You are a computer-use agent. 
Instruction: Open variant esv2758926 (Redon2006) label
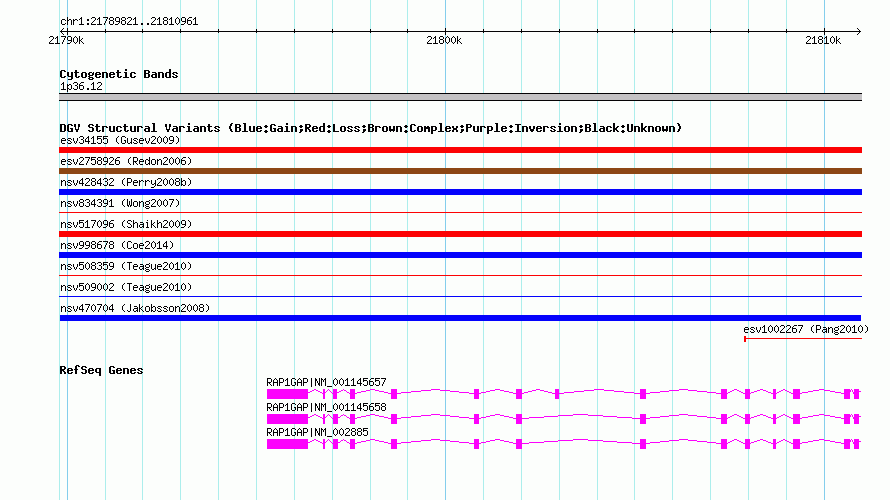[x=126, y=161]
